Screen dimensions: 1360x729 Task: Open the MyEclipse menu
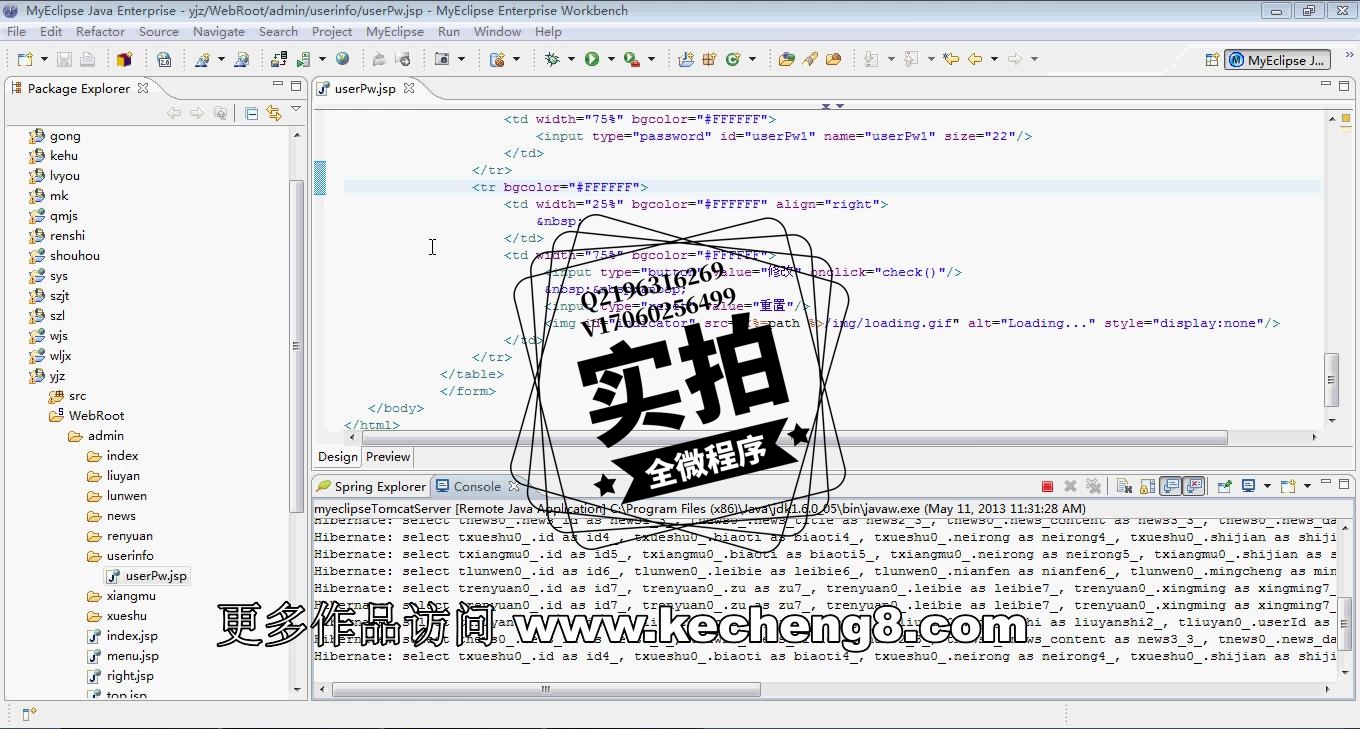click(395, 31)
